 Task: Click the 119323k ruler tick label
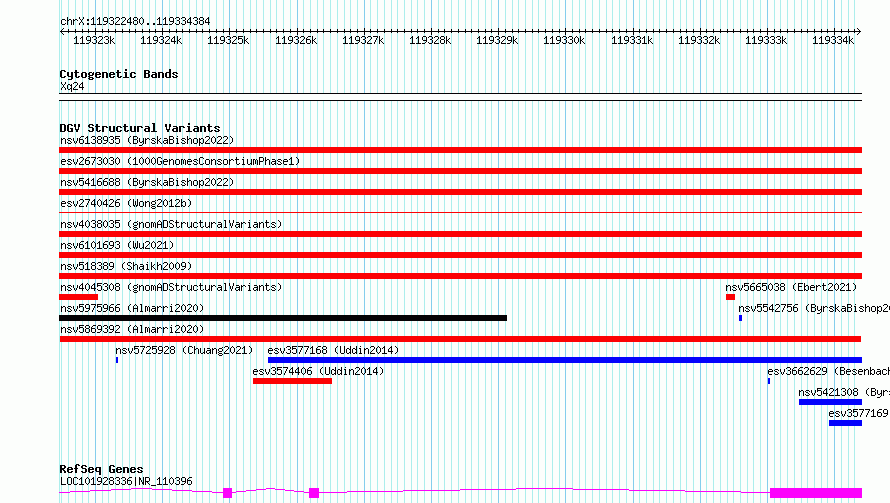[94, 40]
